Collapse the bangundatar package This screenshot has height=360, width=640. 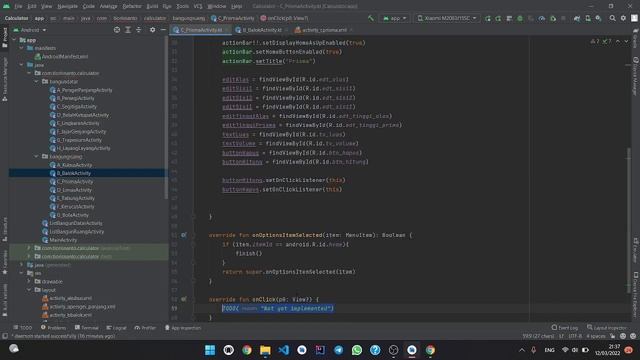pos(36,82)
